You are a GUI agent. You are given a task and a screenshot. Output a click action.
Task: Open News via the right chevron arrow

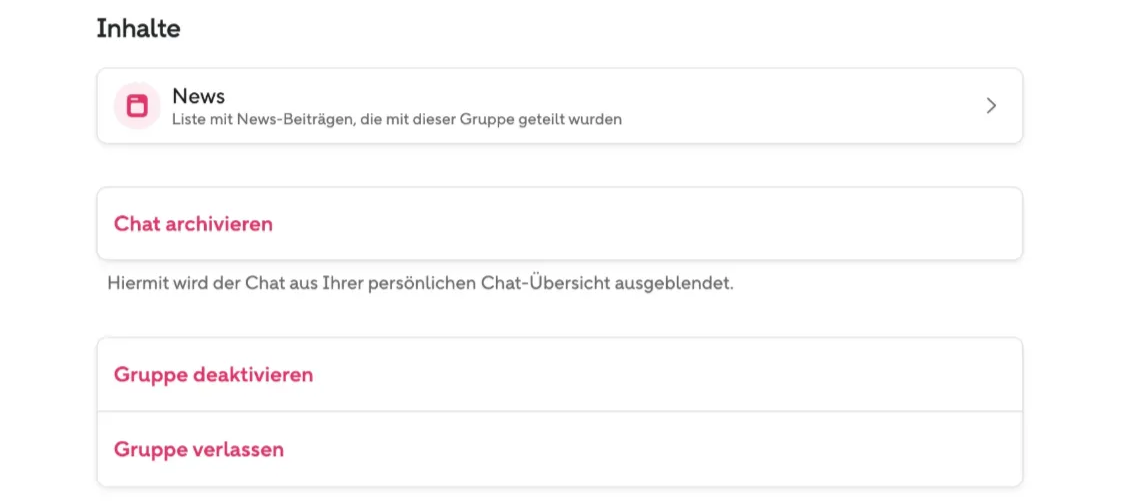(991, 106)
